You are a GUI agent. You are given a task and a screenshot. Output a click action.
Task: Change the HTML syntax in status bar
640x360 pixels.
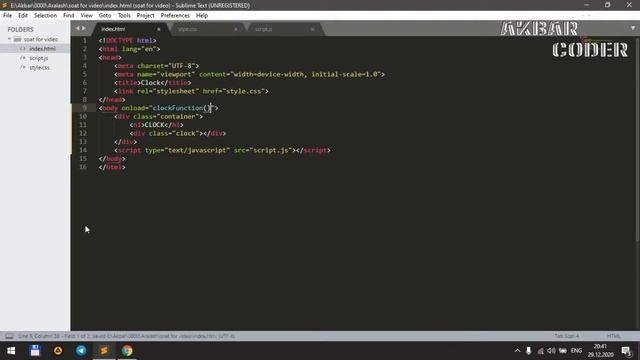[x=613, y=336]
